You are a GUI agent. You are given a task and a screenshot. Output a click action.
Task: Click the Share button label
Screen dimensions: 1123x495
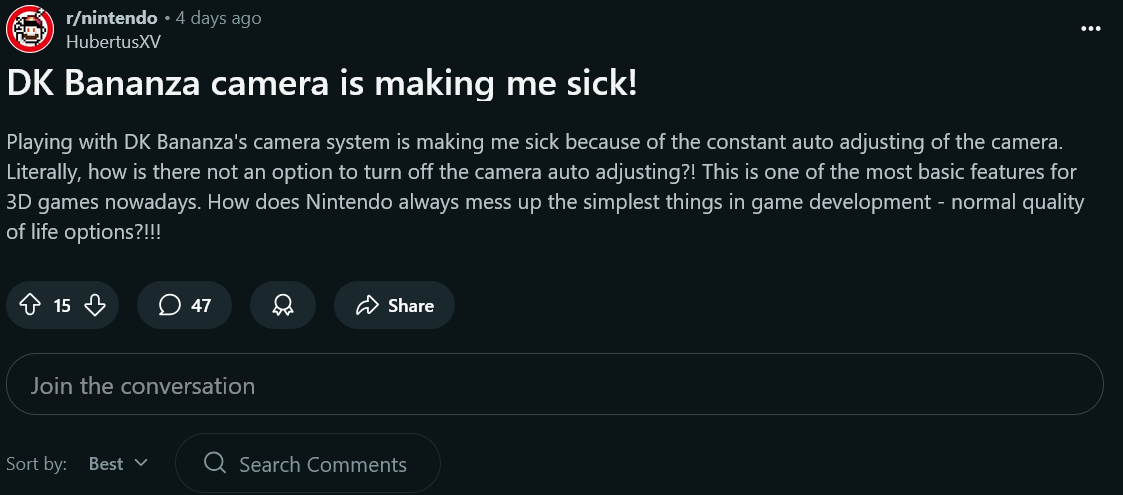click(410, 306)
